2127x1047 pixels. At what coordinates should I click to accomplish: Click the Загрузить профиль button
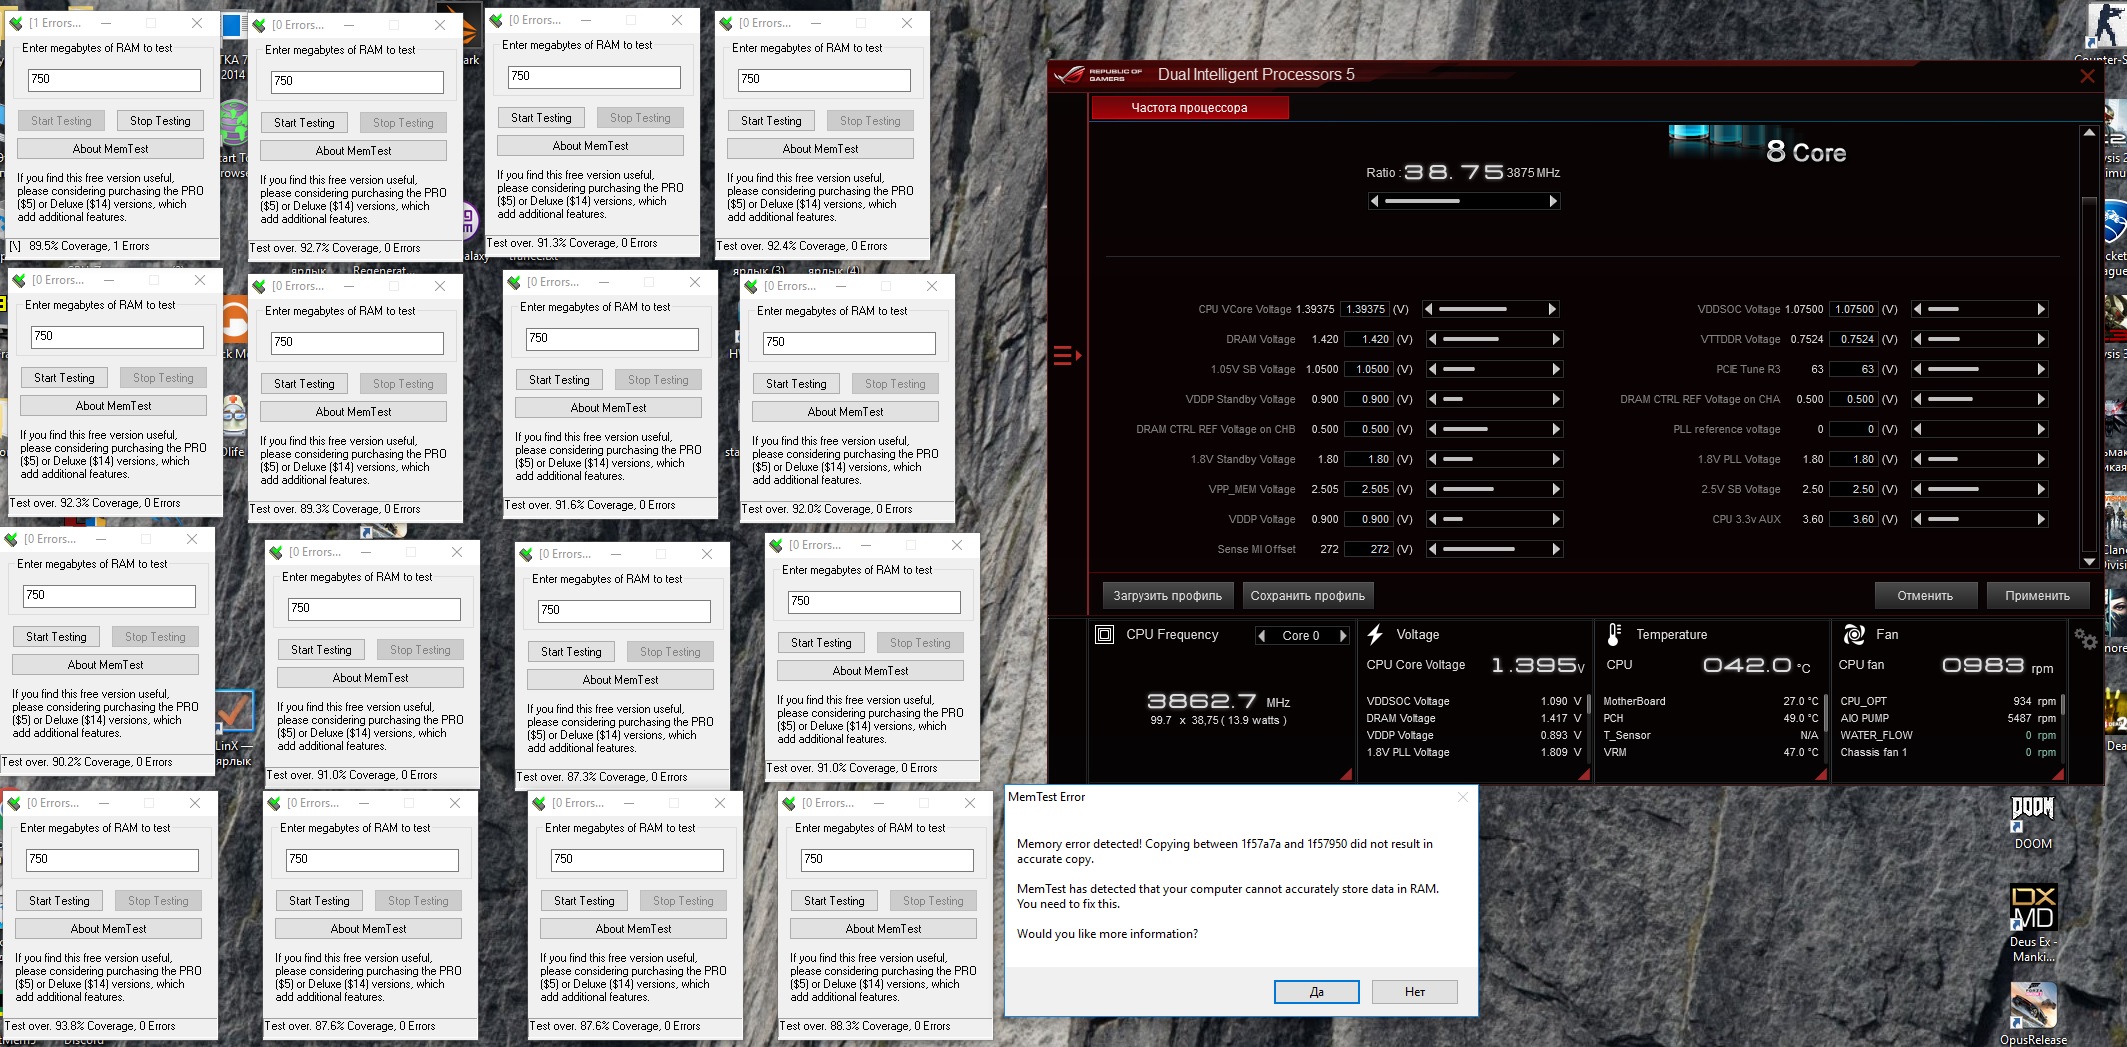[x=1167, y=596]
